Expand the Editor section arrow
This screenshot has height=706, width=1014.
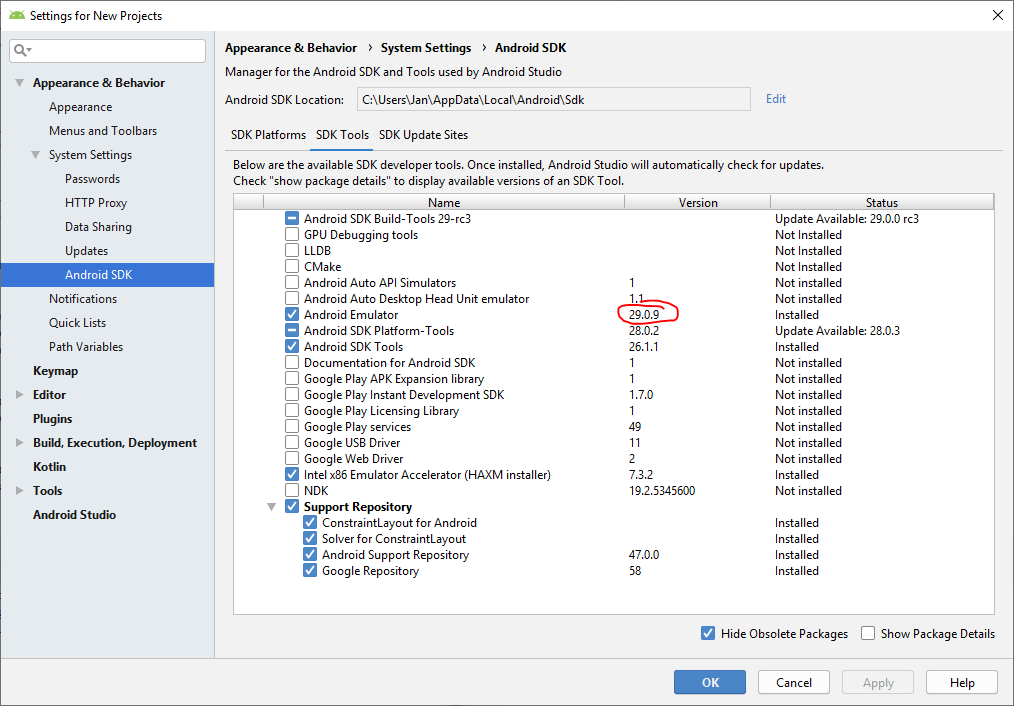point(20,394)
